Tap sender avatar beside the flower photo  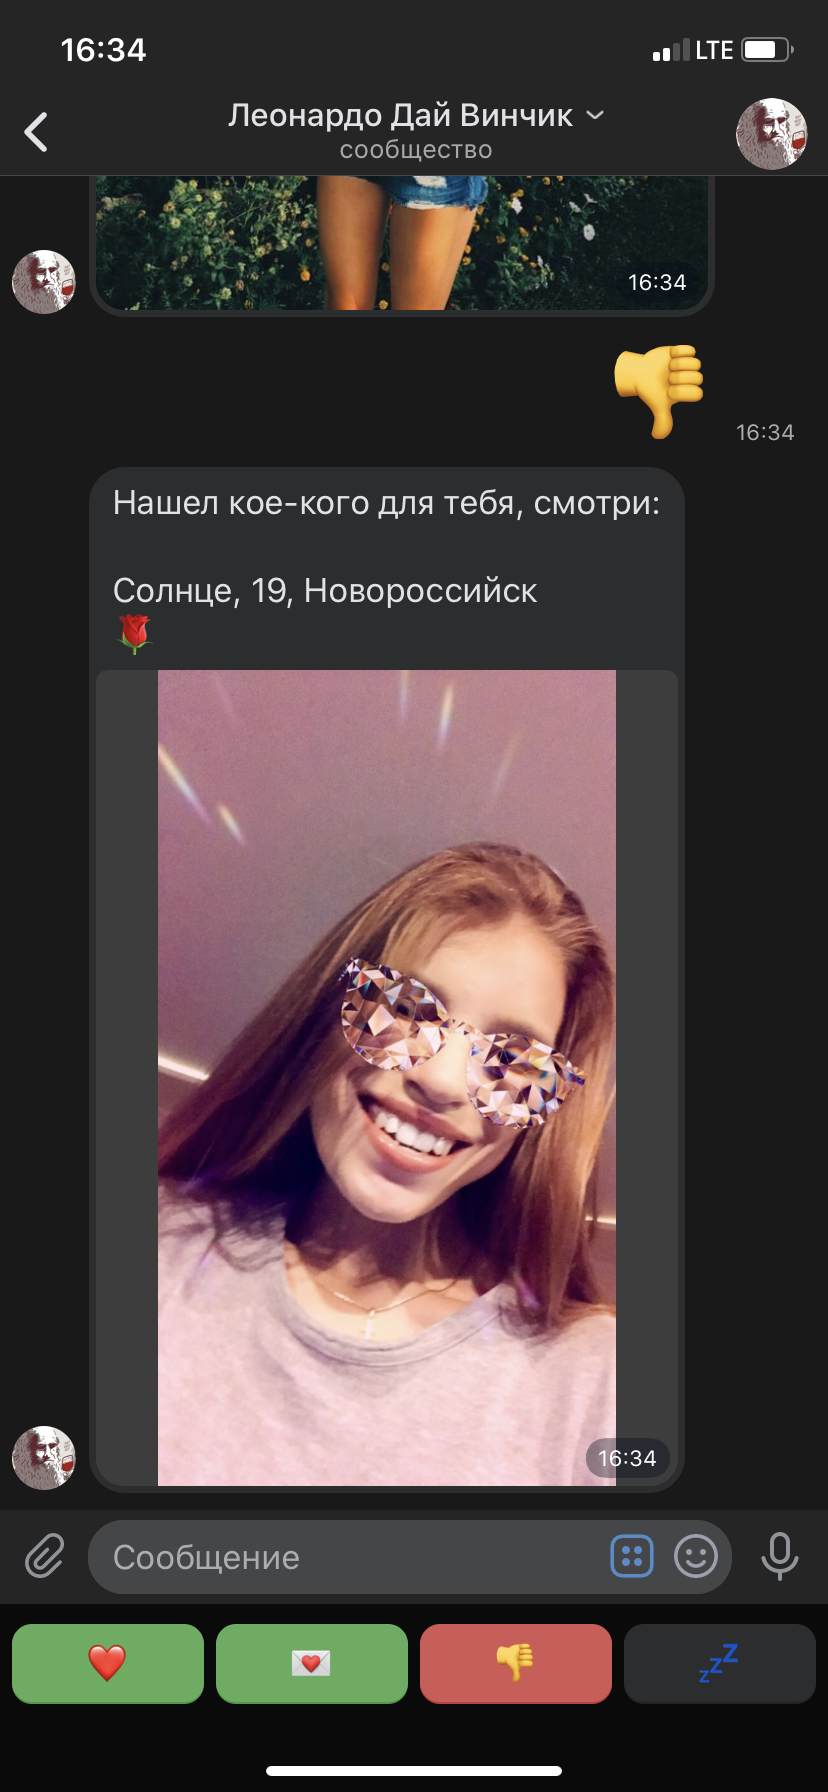(43, 282)
